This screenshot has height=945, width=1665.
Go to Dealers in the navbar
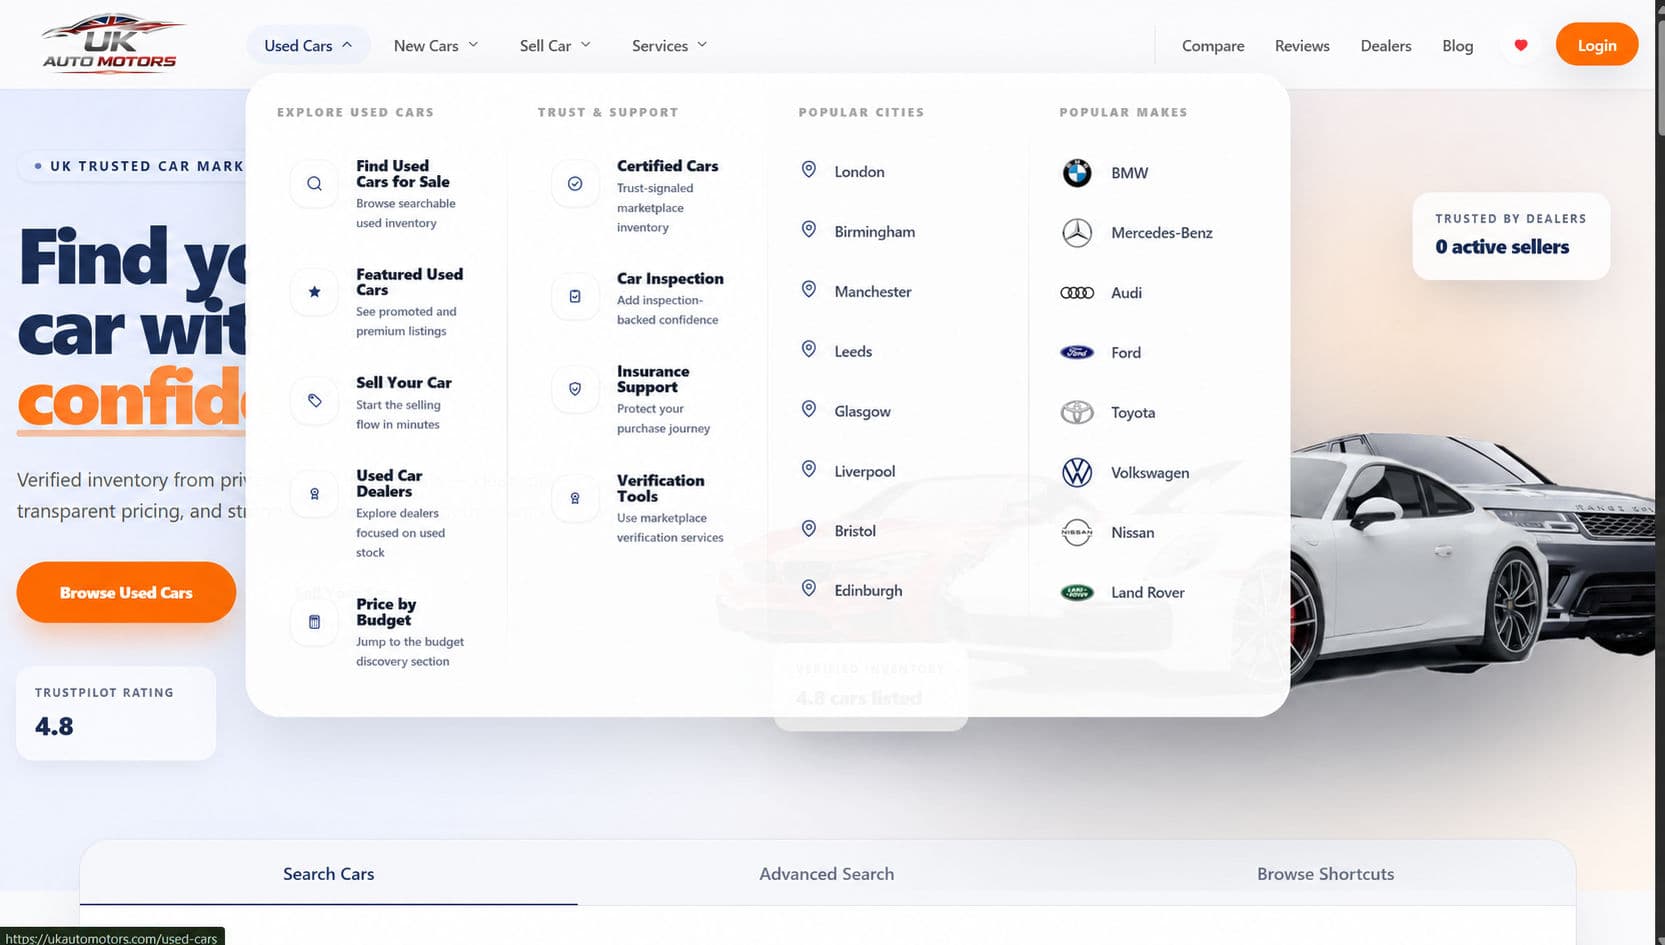[x=1386, y=46]
